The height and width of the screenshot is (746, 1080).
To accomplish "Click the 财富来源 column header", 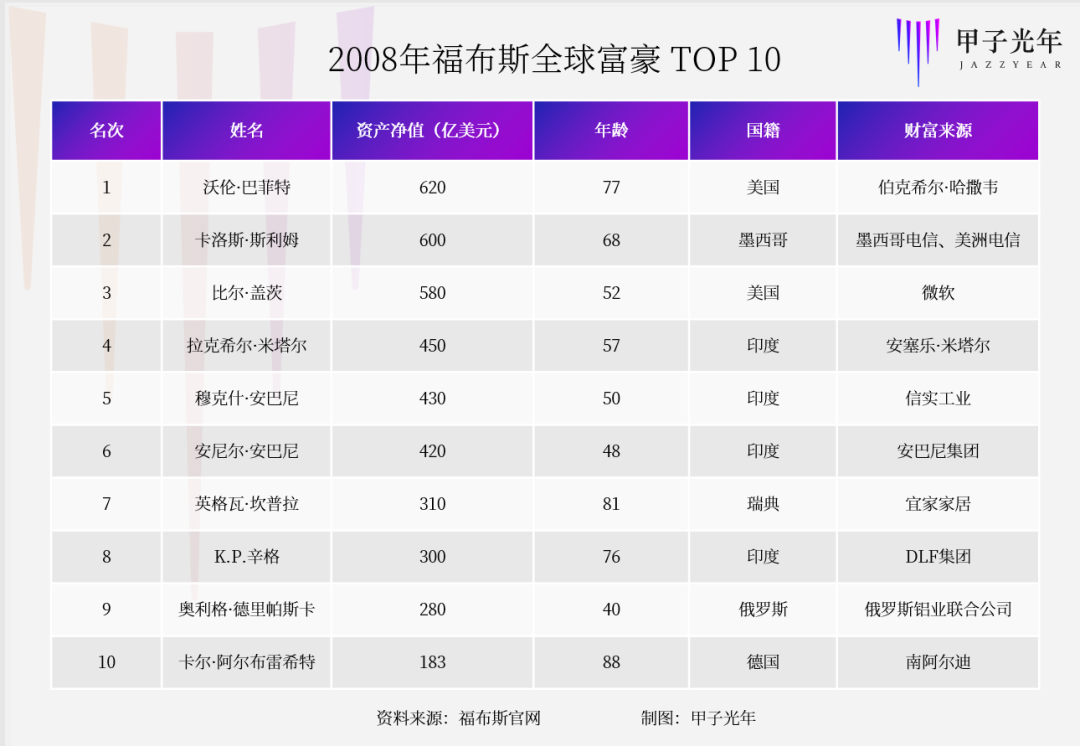I will [x=938, y=131].
